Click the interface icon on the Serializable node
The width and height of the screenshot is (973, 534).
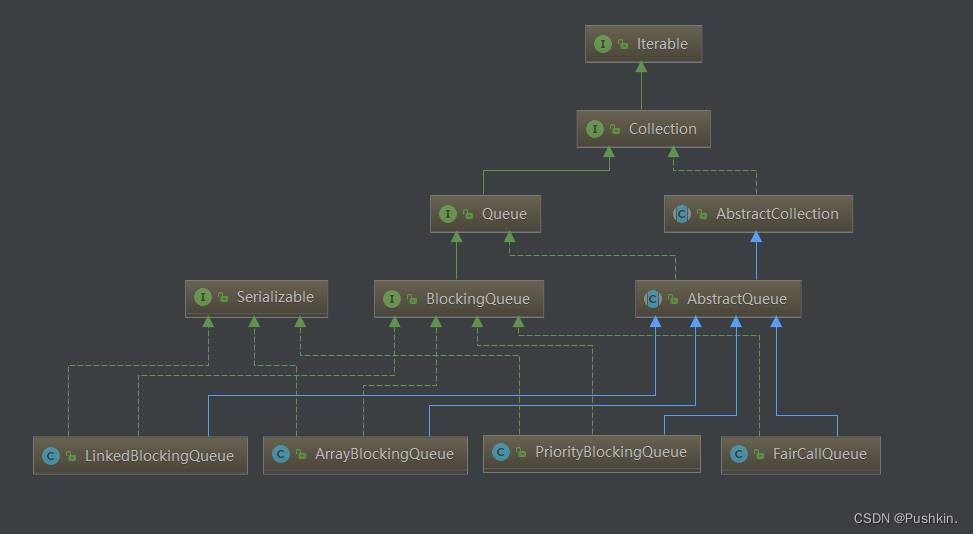[x=203, y=297]
